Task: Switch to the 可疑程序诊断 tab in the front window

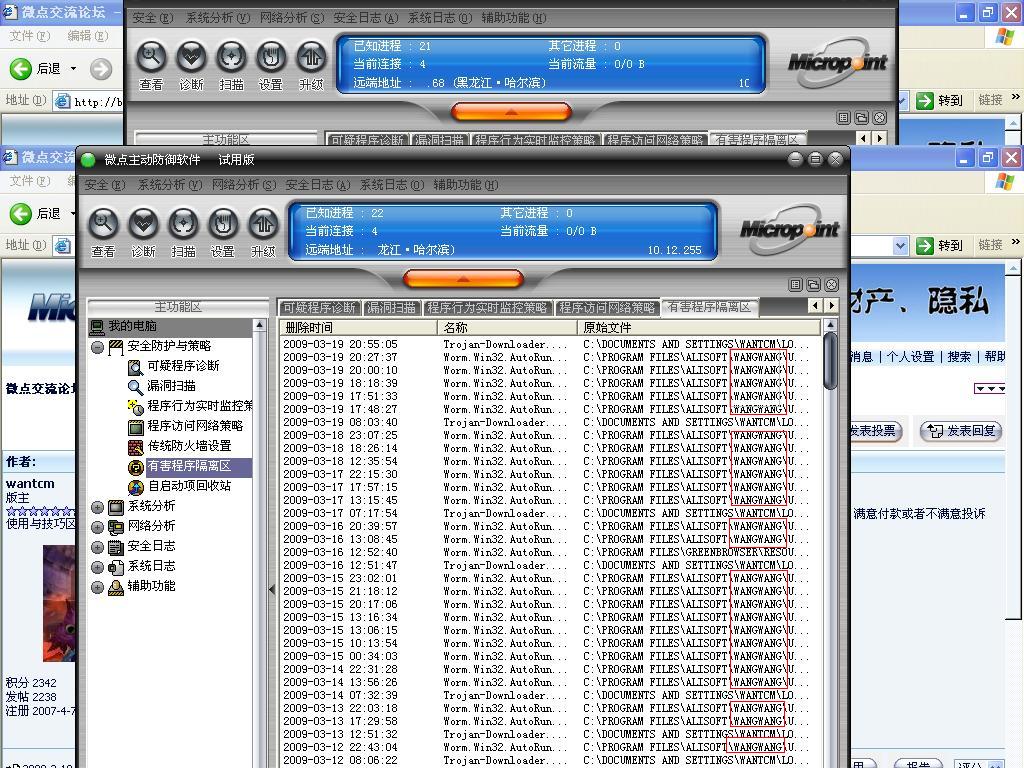Action: point(320,308)
